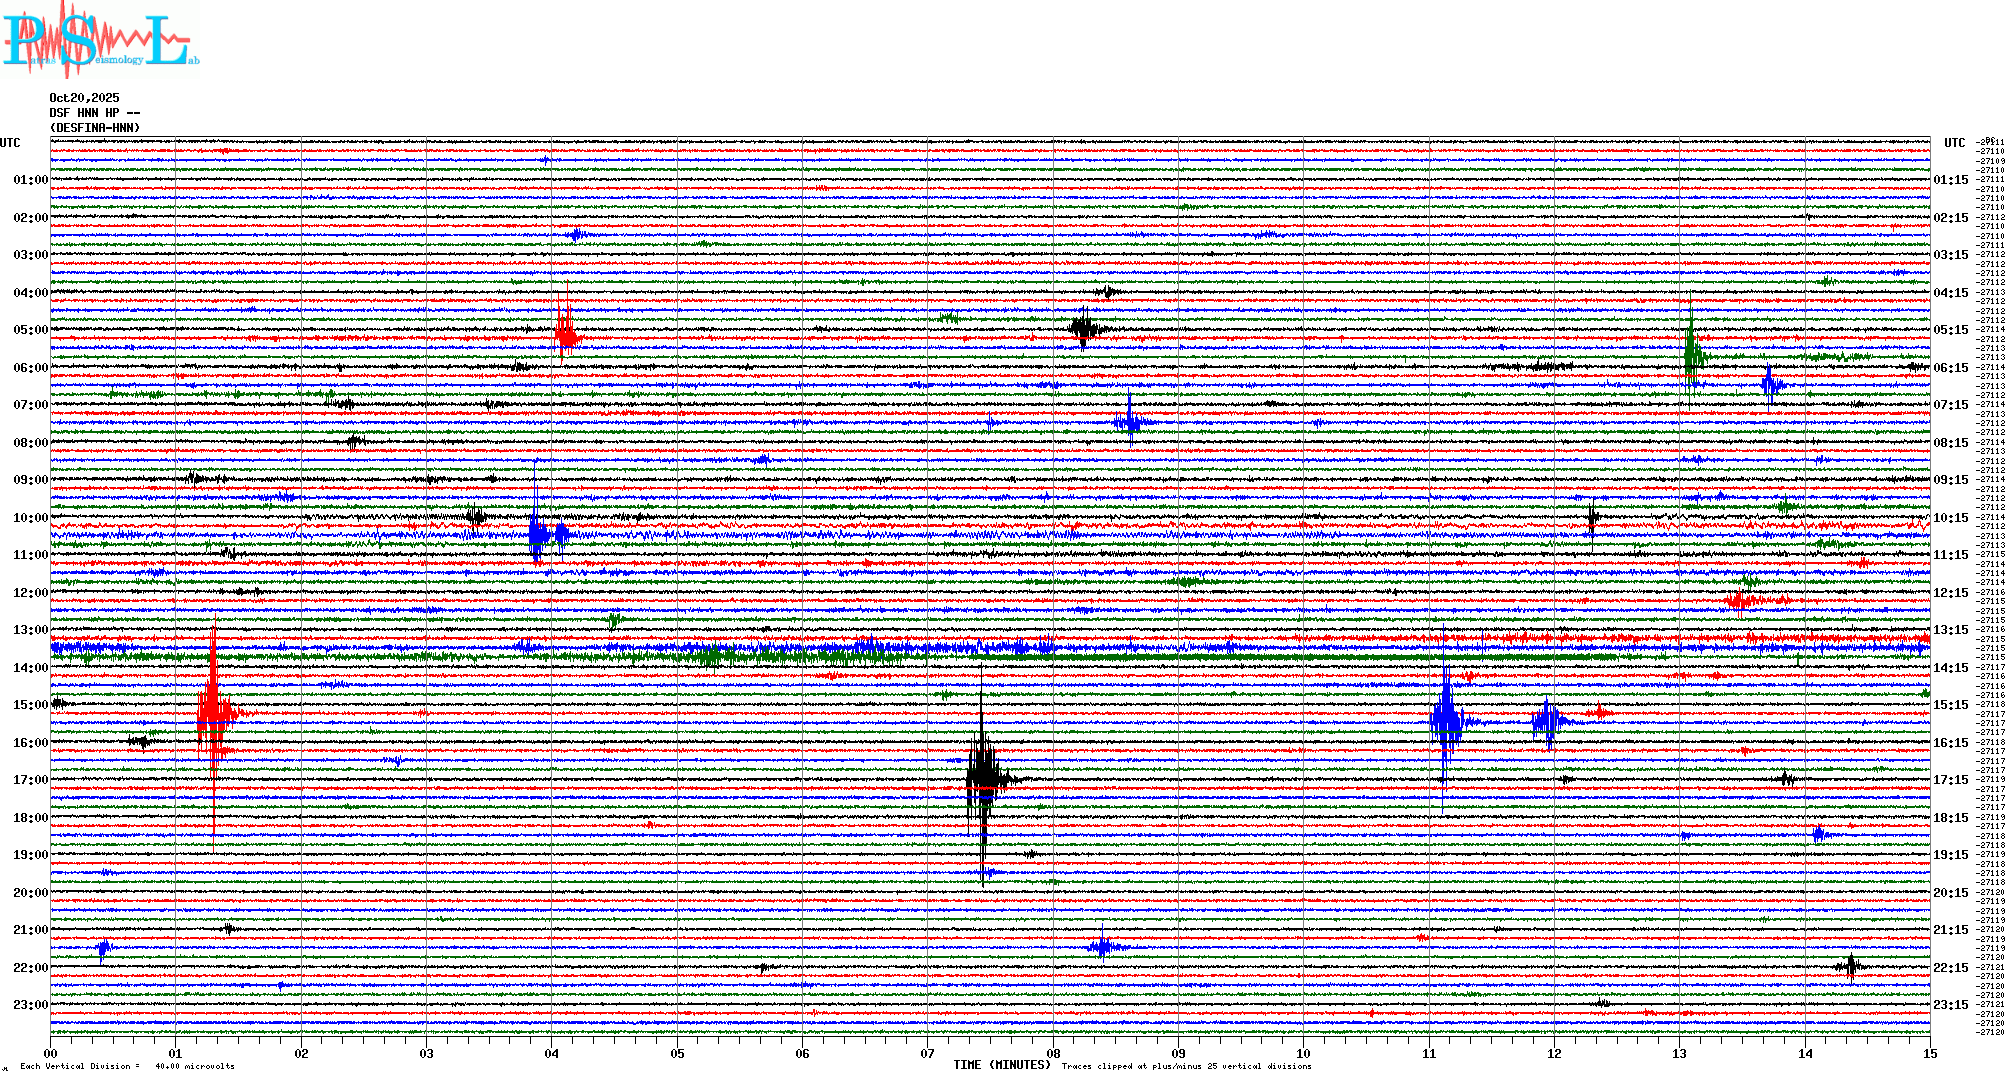Click the Traces clipped footnote text

pos(1186,1066)
